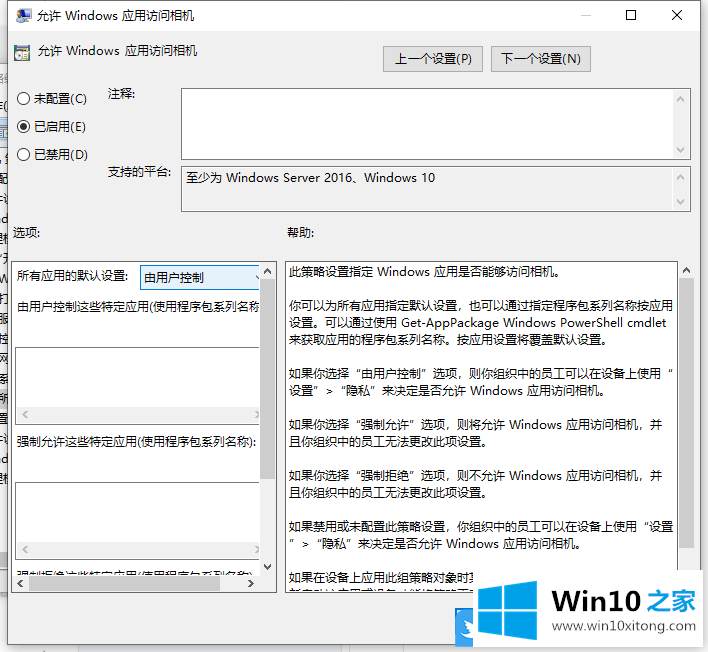This screenshot has width=708, height=652.
Task: Click the options panel vertical scroll down arrow
Action: (x=267, y=567)
